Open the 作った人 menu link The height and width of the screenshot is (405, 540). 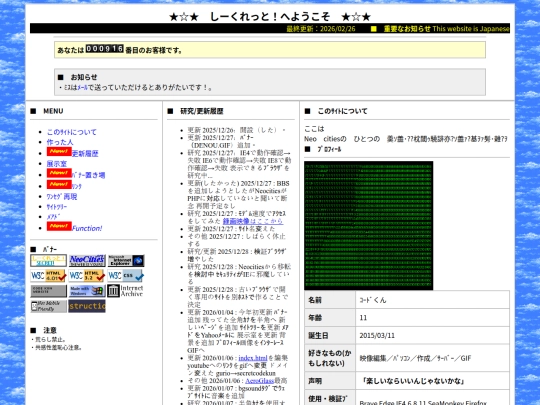[60, 142]
